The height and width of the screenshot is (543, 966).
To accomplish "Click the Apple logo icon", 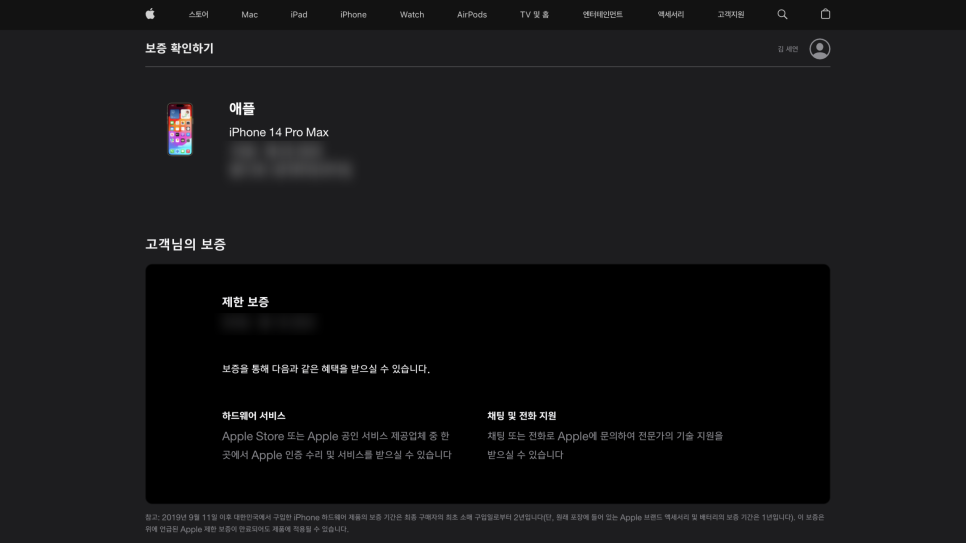I will tap(150, 14).
